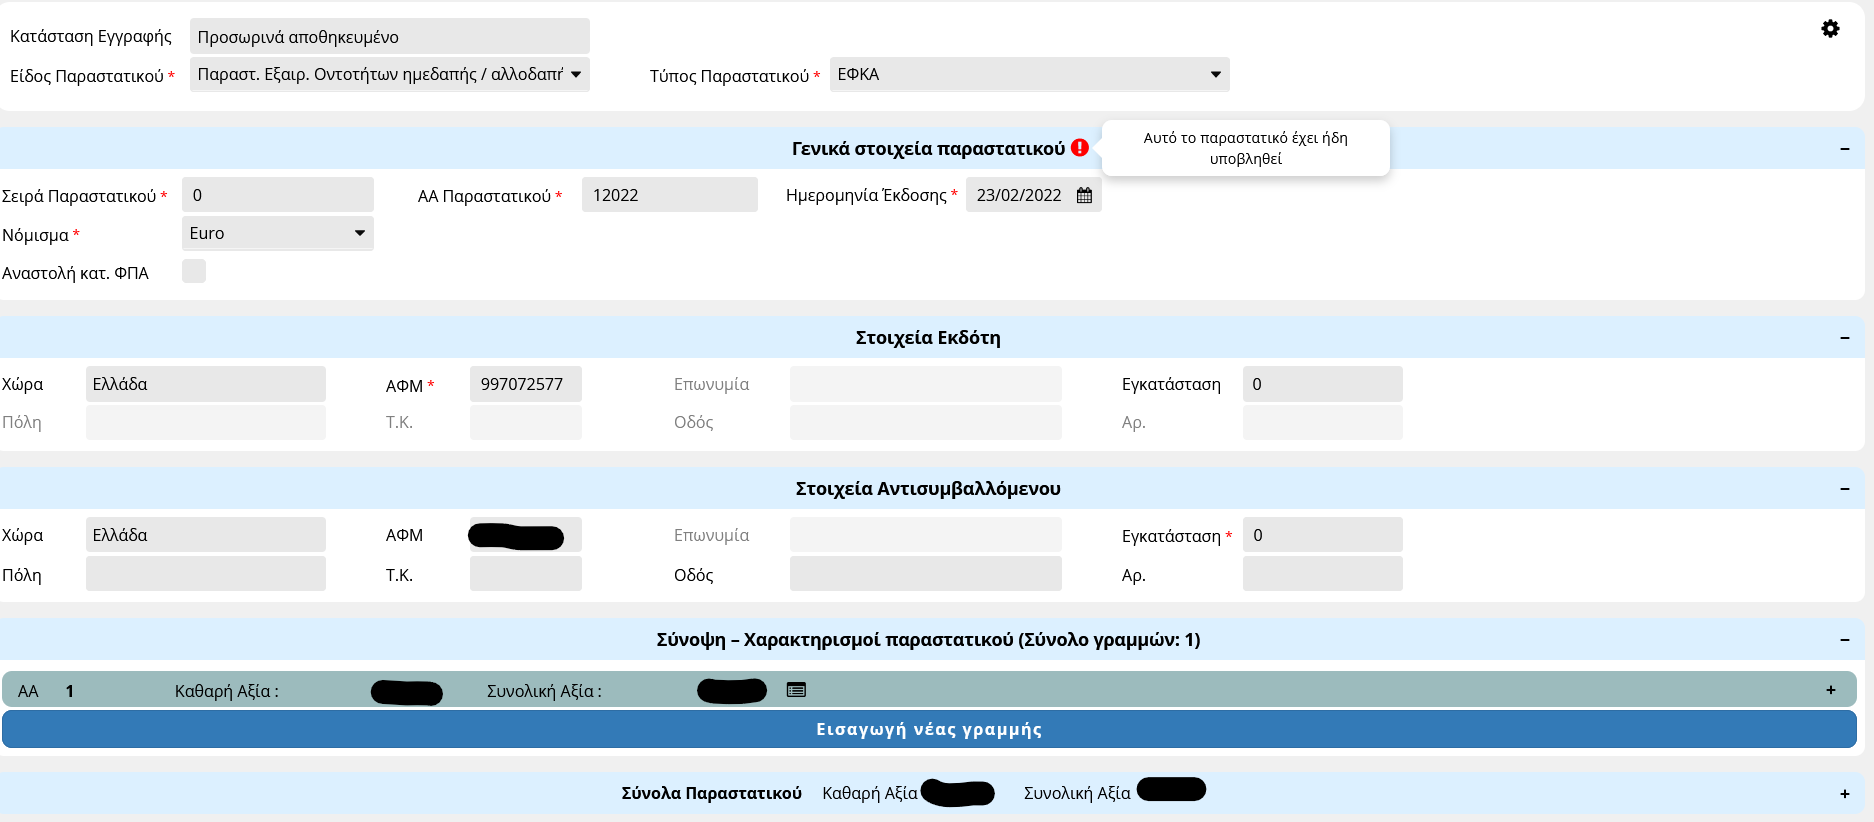This screenshot has width=1874, height=822.
Task: Expand line 1 with plus icon
Action: point(1831,690)
